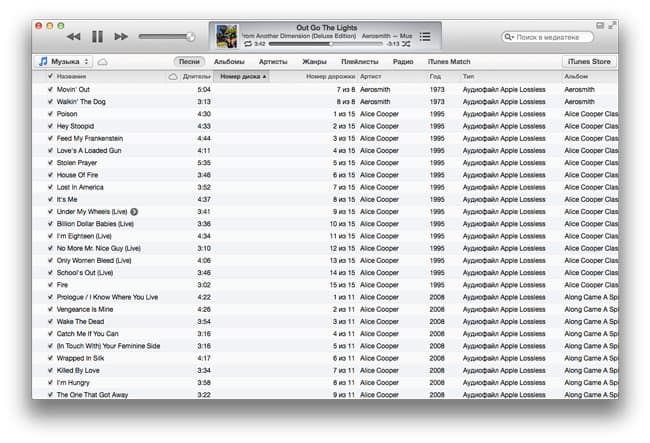Click the Out Go The Lights title
This screenshot has height=443, width=650.
(x=327, y=28)
